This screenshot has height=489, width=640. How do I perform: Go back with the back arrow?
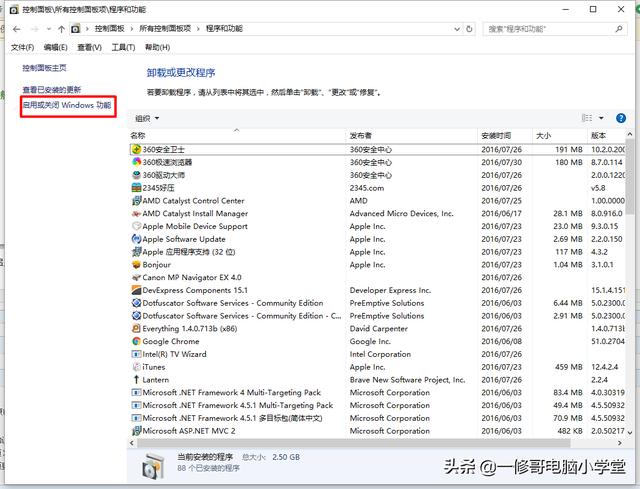[x=16, y=29]
